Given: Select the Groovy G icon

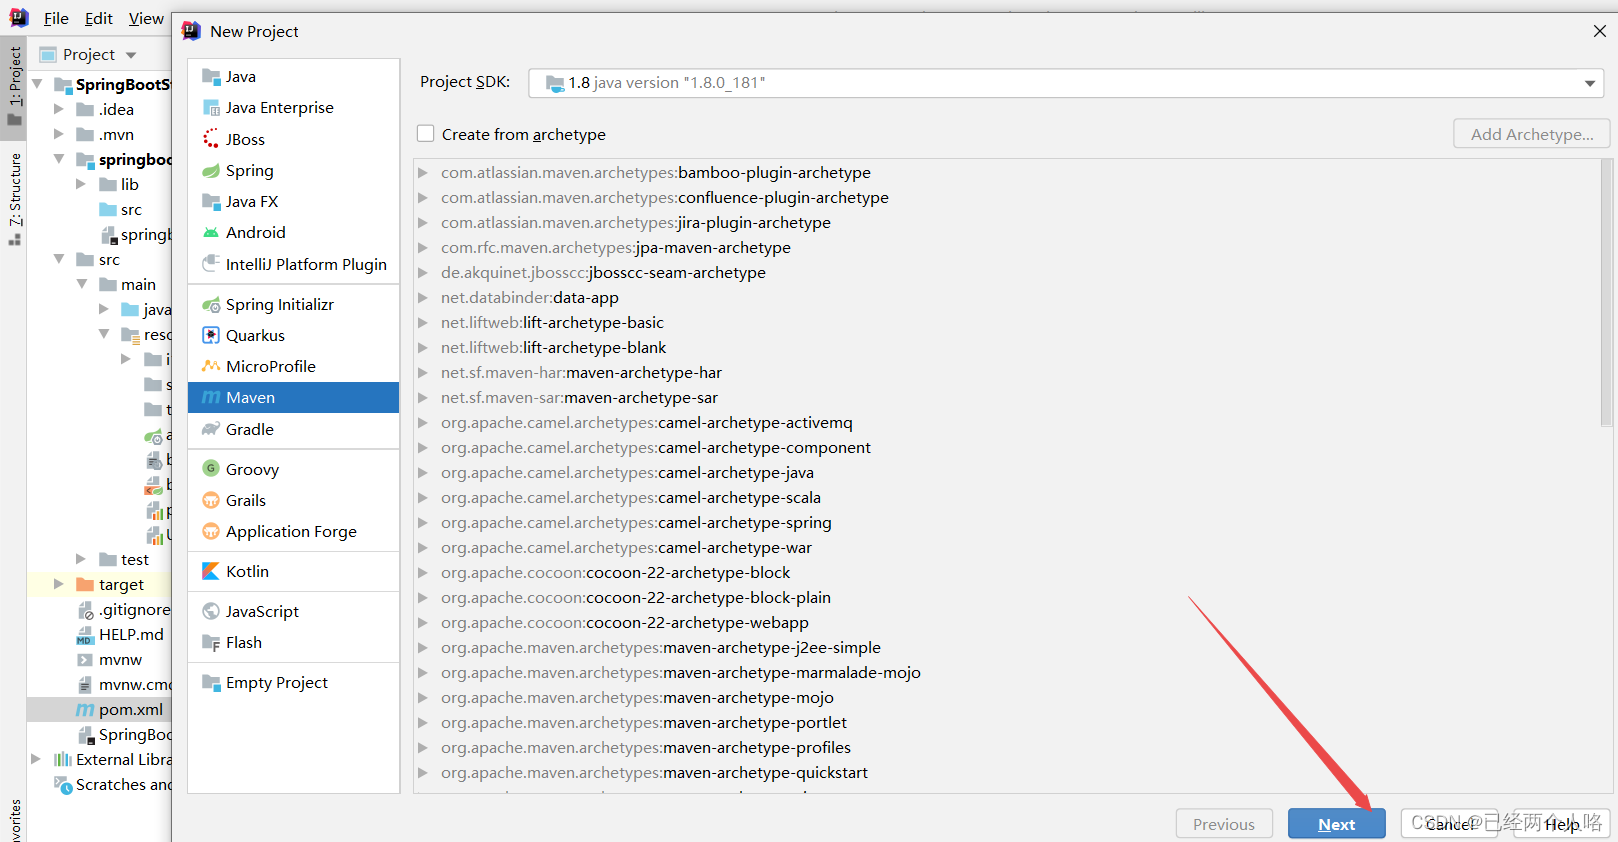Looking at the screenshot, I should pyautogui.click(x=211, y=469).
